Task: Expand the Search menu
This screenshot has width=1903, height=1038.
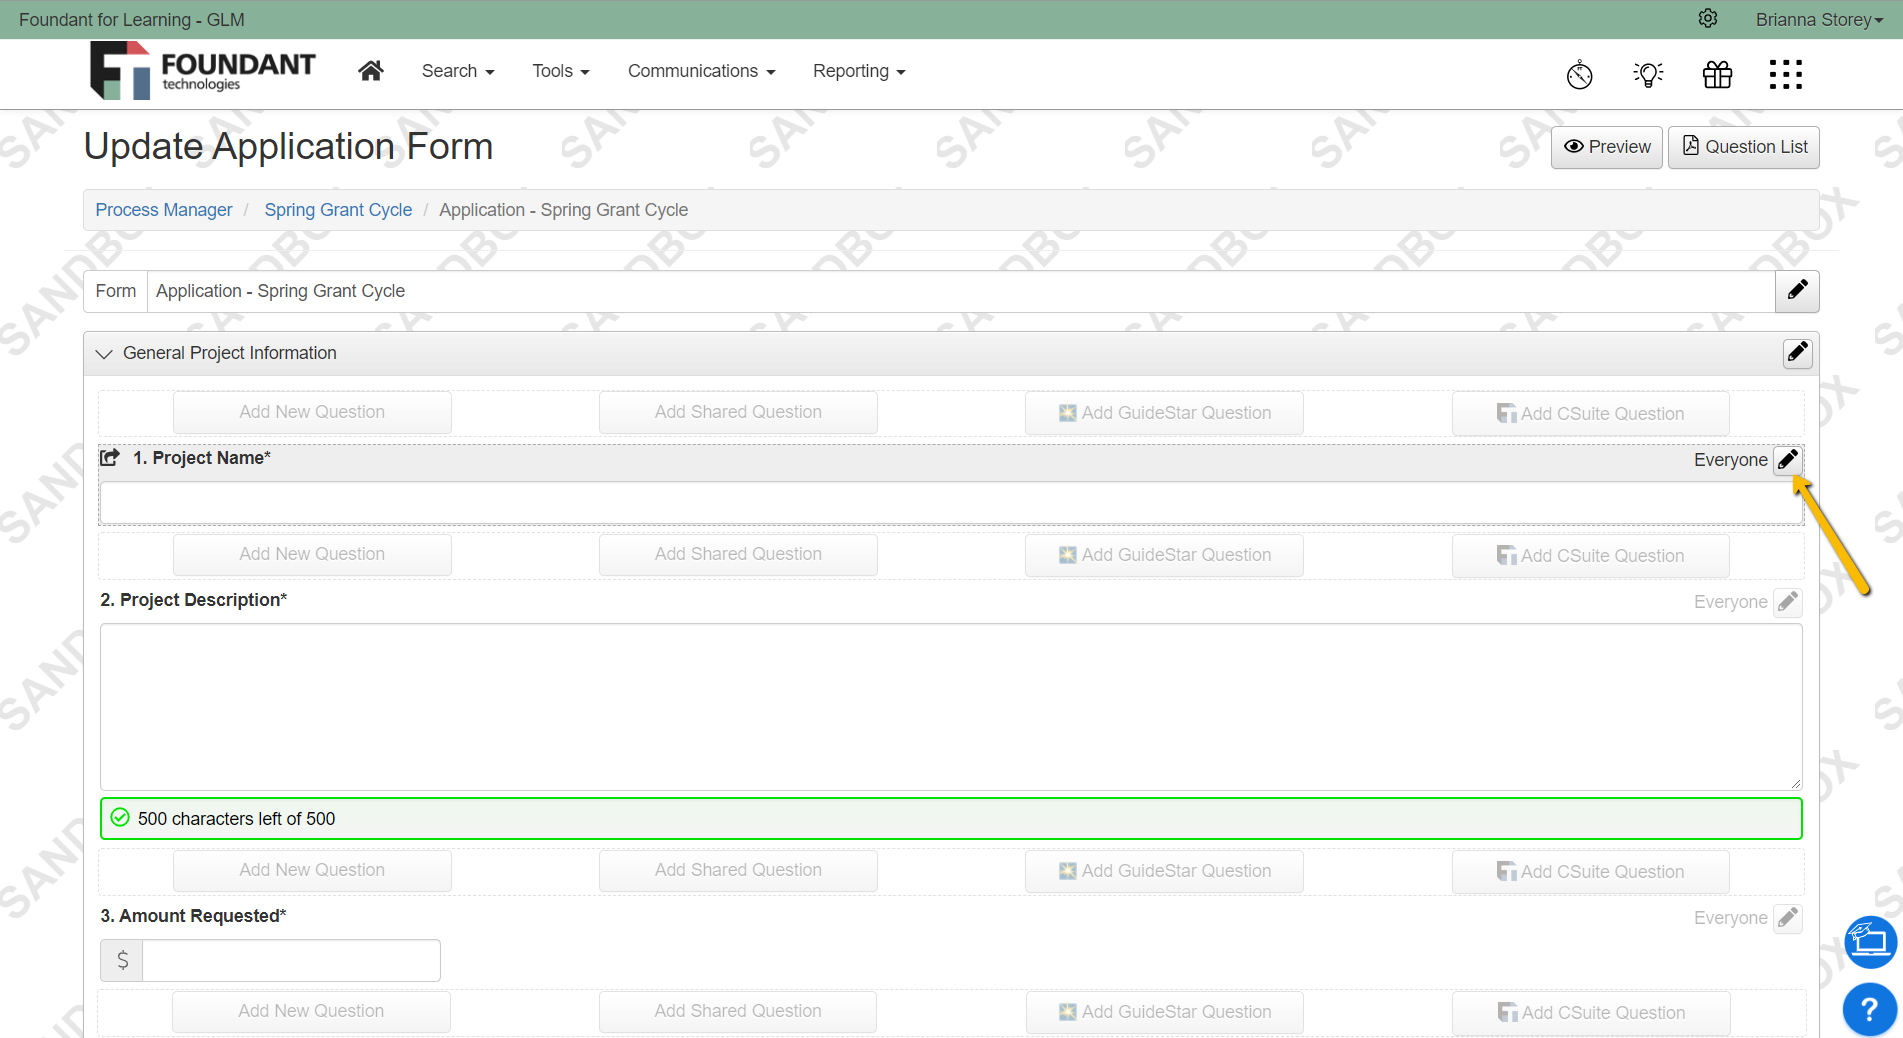Action: coord(458,71)
